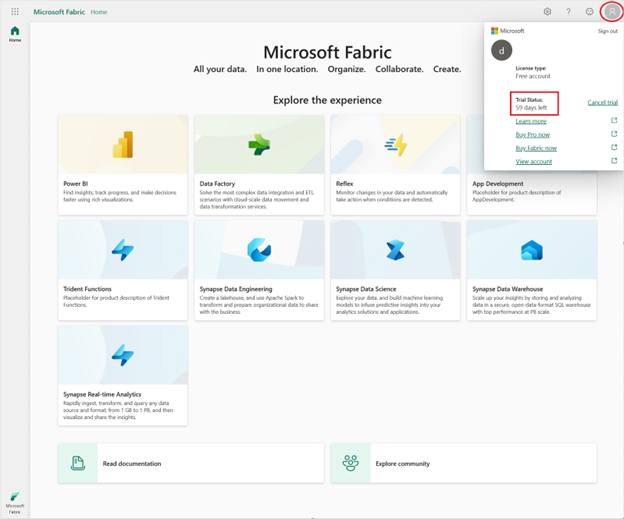
Task: Click the Microsoft Fabric header title
Action: [x=59, y=12]
